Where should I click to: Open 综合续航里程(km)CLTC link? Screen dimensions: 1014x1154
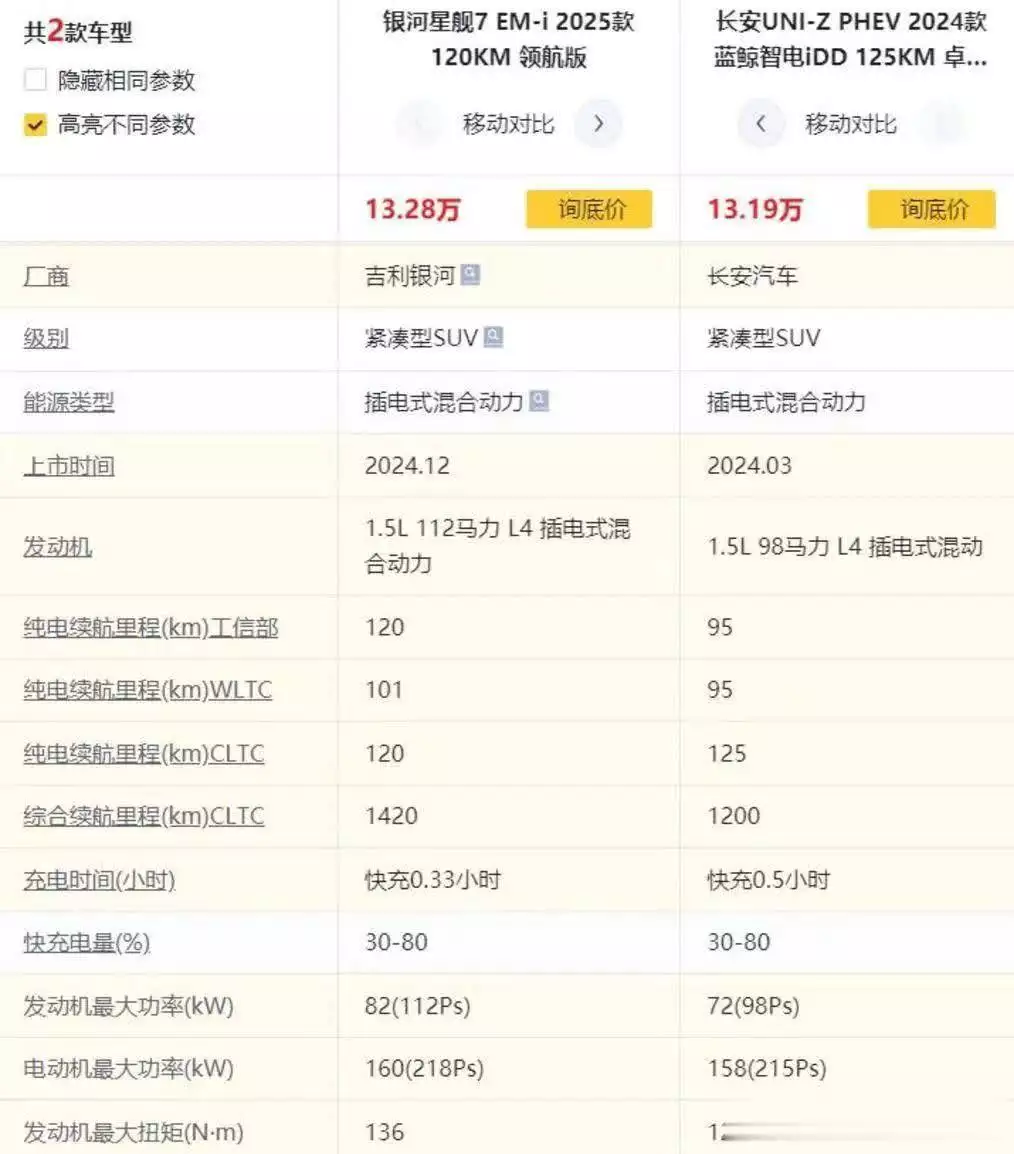(x=143, y=816)
